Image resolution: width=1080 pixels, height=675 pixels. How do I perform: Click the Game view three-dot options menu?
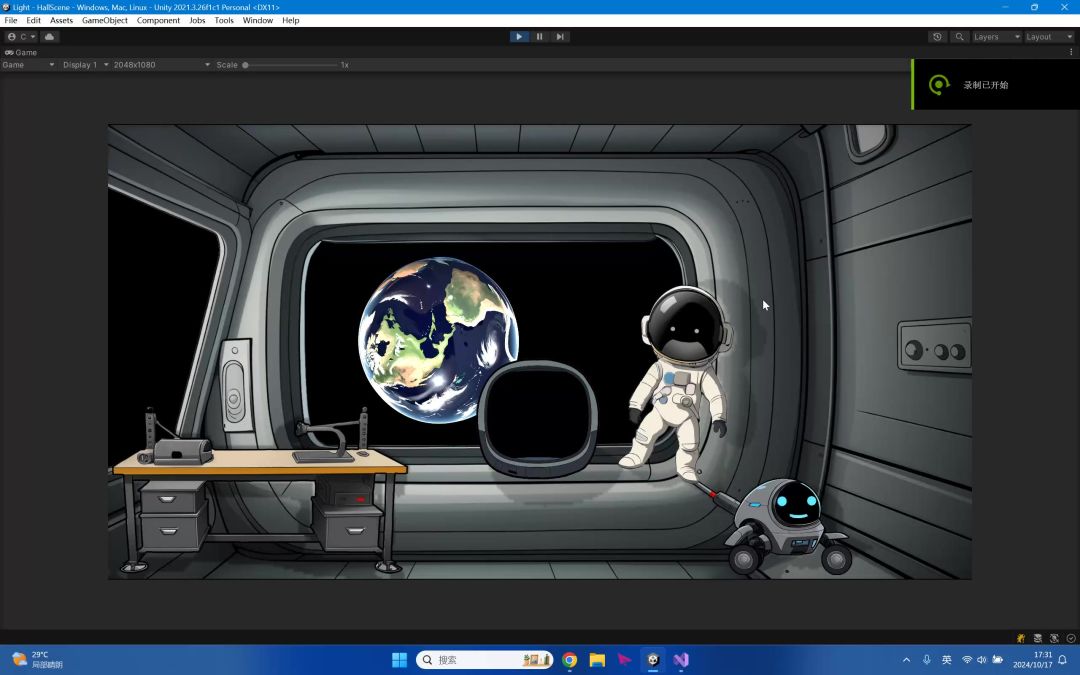(1071, 52)
